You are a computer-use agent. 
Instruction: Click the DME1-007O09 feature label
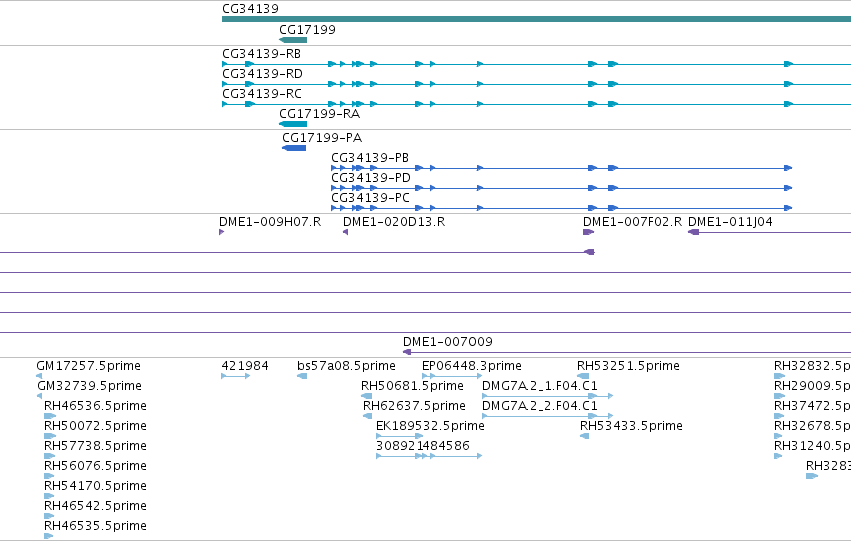pos(448,342)
